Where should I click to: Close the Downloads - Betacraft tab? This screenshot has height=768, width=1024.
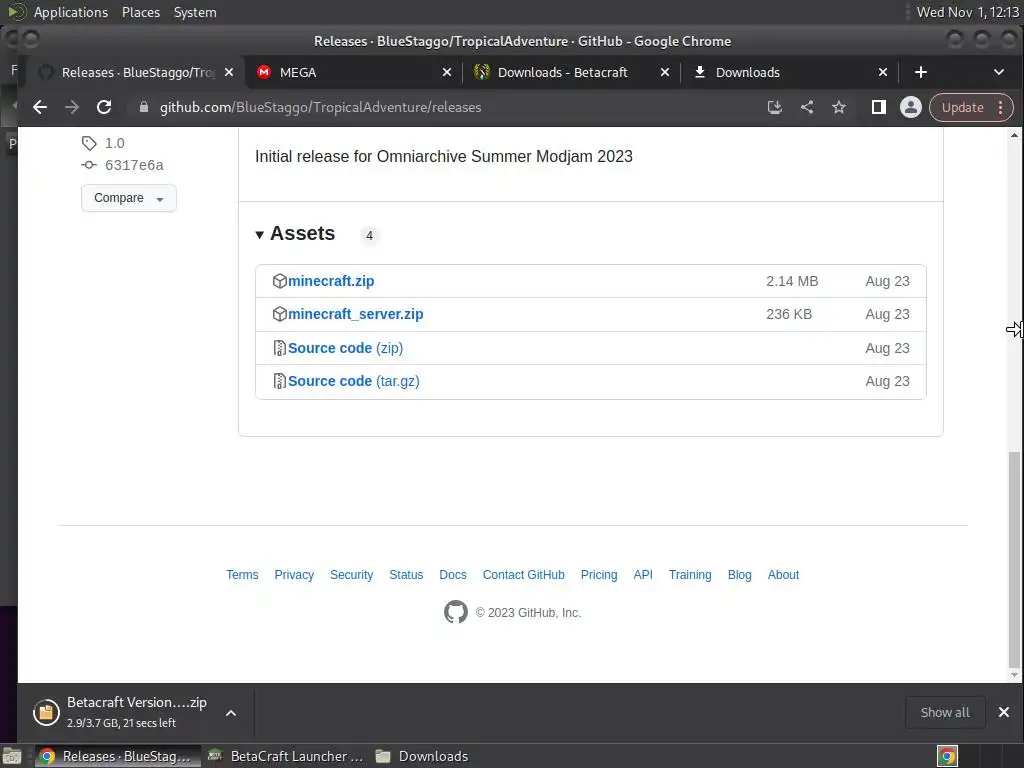[665, 72]
